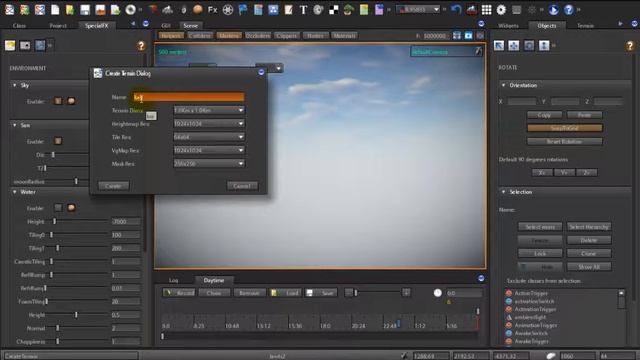Open settings with the white gear icon
Screen dimensions: 640x360
[x=501, y=9]
